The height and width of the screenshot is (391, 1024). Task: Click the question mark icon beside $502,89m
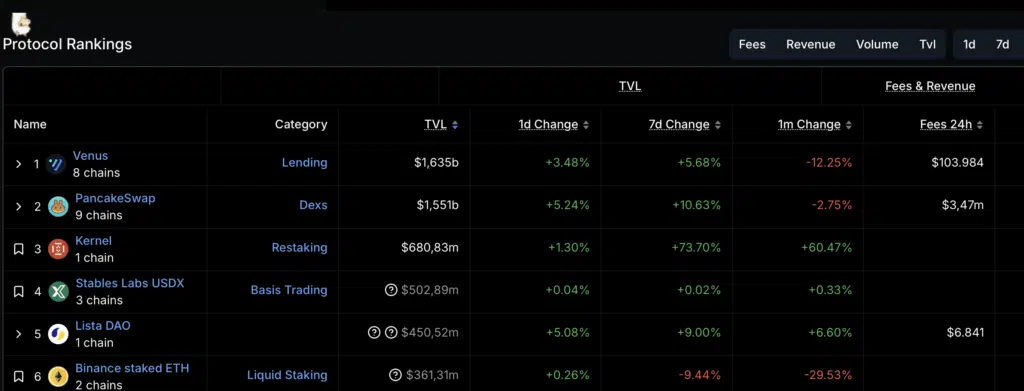coord(391,290)
